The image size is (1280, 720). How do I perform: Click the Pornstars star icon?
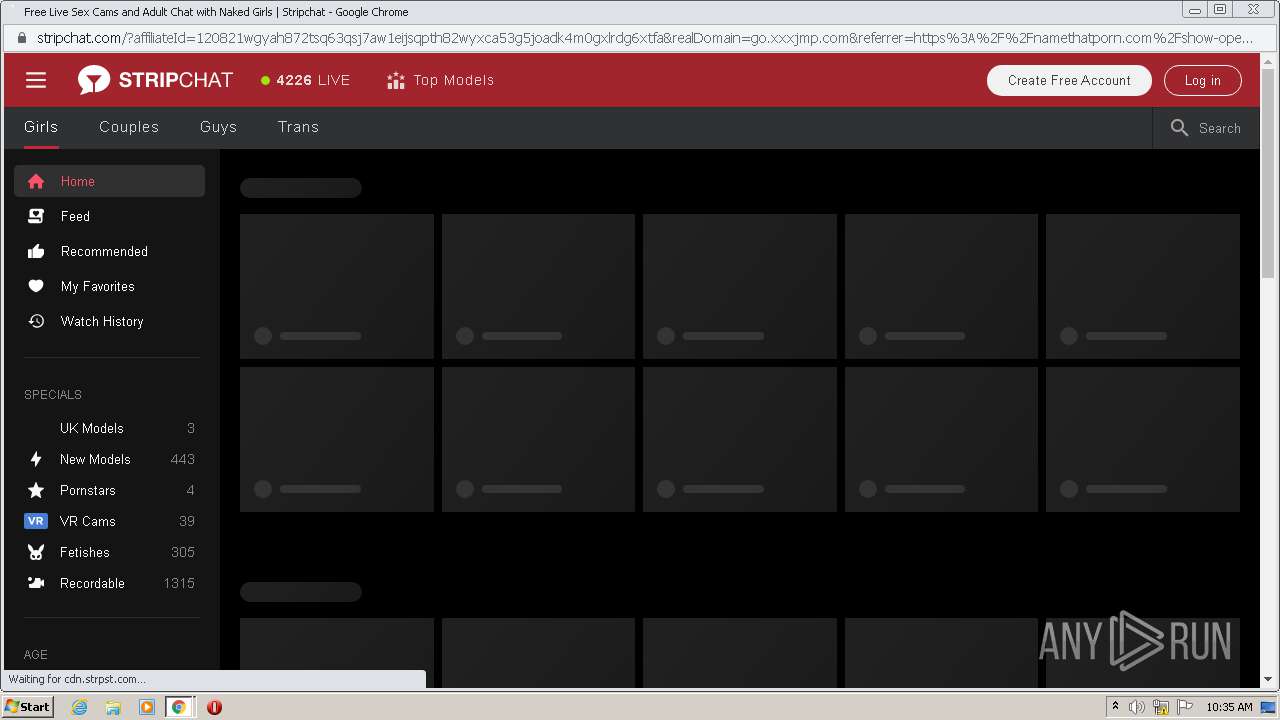tap(36, 490)
